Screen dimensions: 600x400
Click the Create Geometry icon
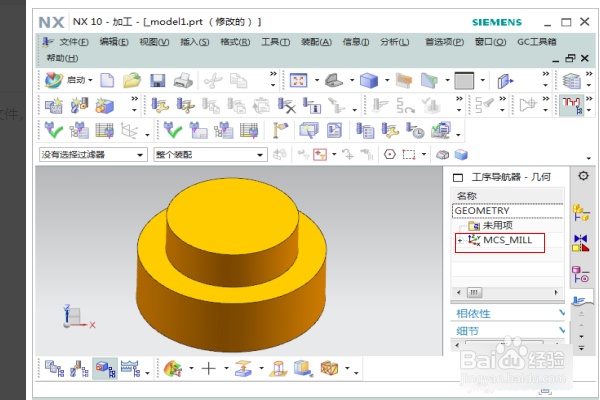105,106
